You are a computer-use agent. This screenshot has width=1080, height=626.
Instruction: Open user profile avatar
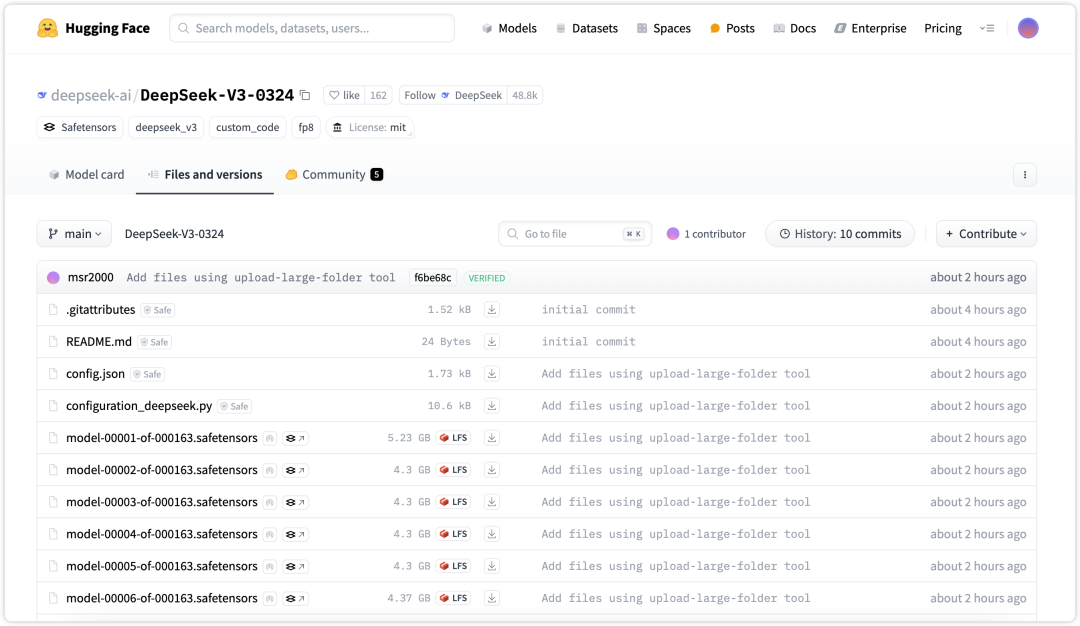pyautogui.click(x=1028, y=28)
